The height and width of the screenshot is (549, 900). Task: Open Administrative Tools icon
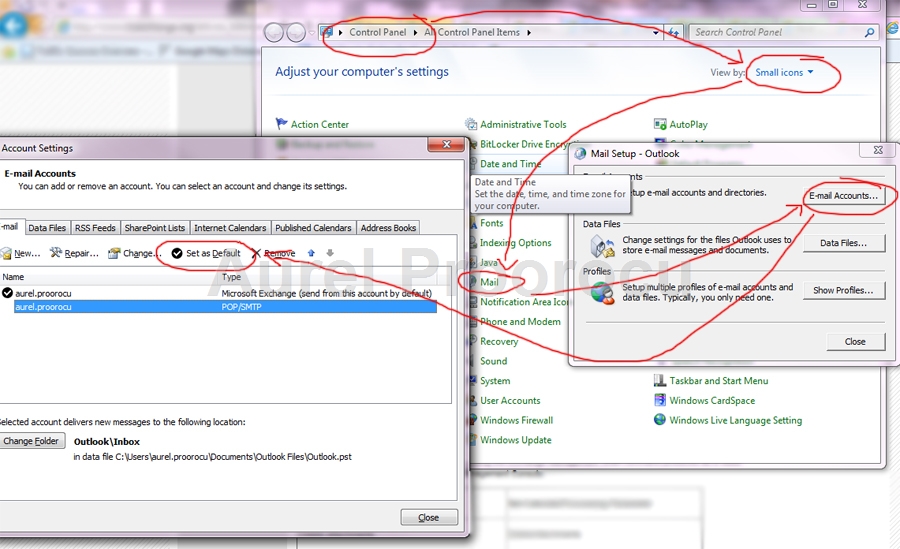point(471,124)
